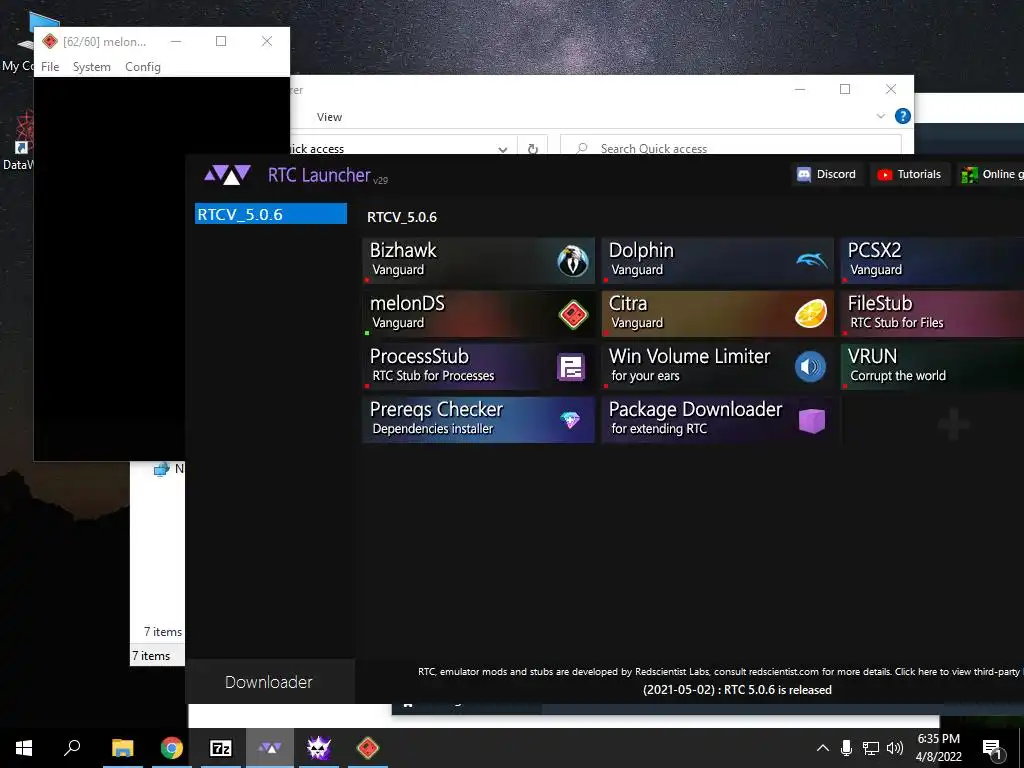Open File Explorer from the taskbar
The height and width of the screenshot is (768, 1024).
[x=122, y=748]
